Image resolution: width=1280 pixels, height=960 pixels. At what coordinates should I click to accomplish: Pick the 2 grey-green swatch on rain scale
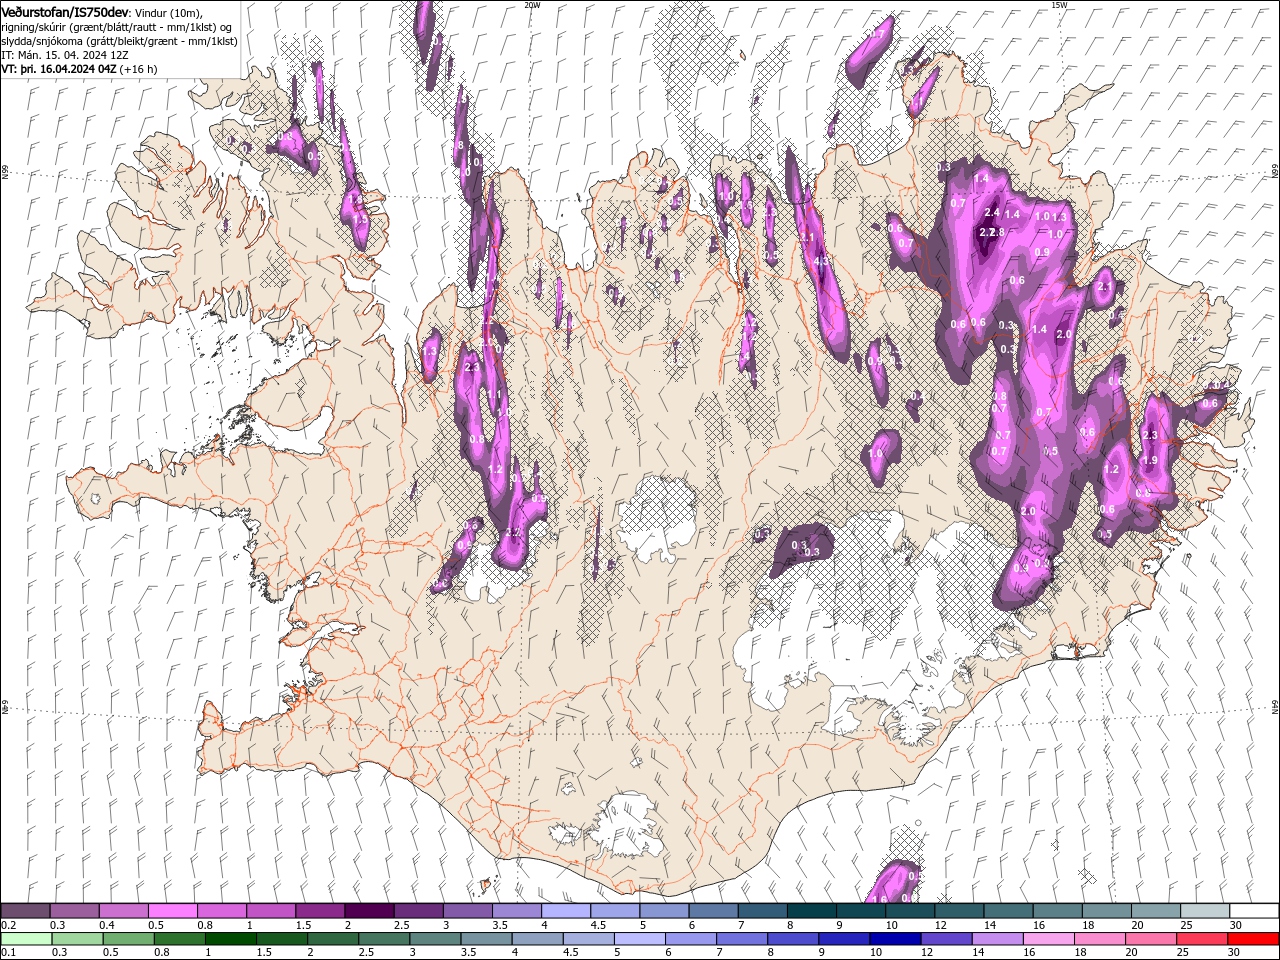click(x=333, y=939)
